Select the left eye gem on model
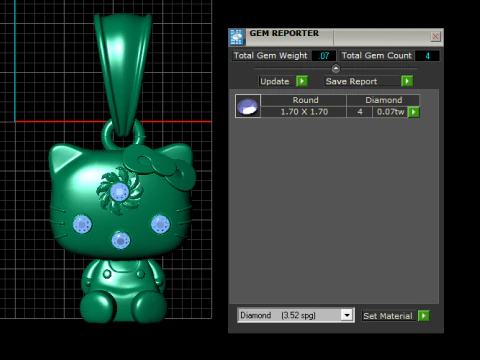 click(x=82, y=224)
